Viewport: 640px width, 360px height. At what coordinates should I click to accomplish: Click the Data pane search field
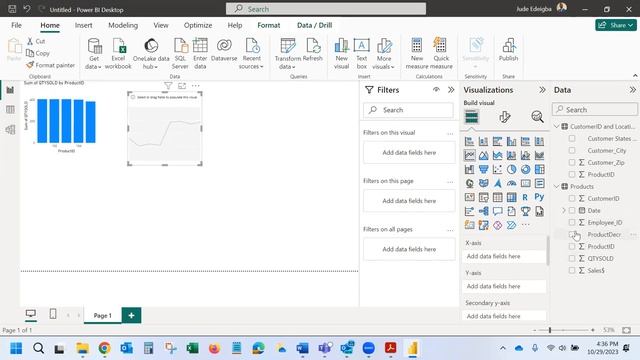(x=595, y=109)
